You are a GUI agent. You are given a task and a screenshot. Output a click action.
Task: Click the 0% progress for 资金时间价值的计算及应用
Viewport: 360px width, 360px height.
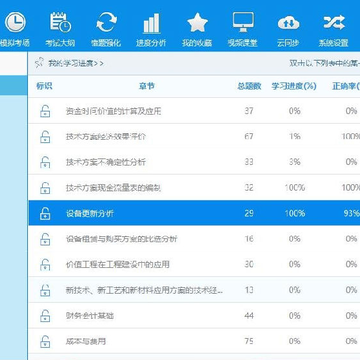pyautogui.click(x=295, y=111)
